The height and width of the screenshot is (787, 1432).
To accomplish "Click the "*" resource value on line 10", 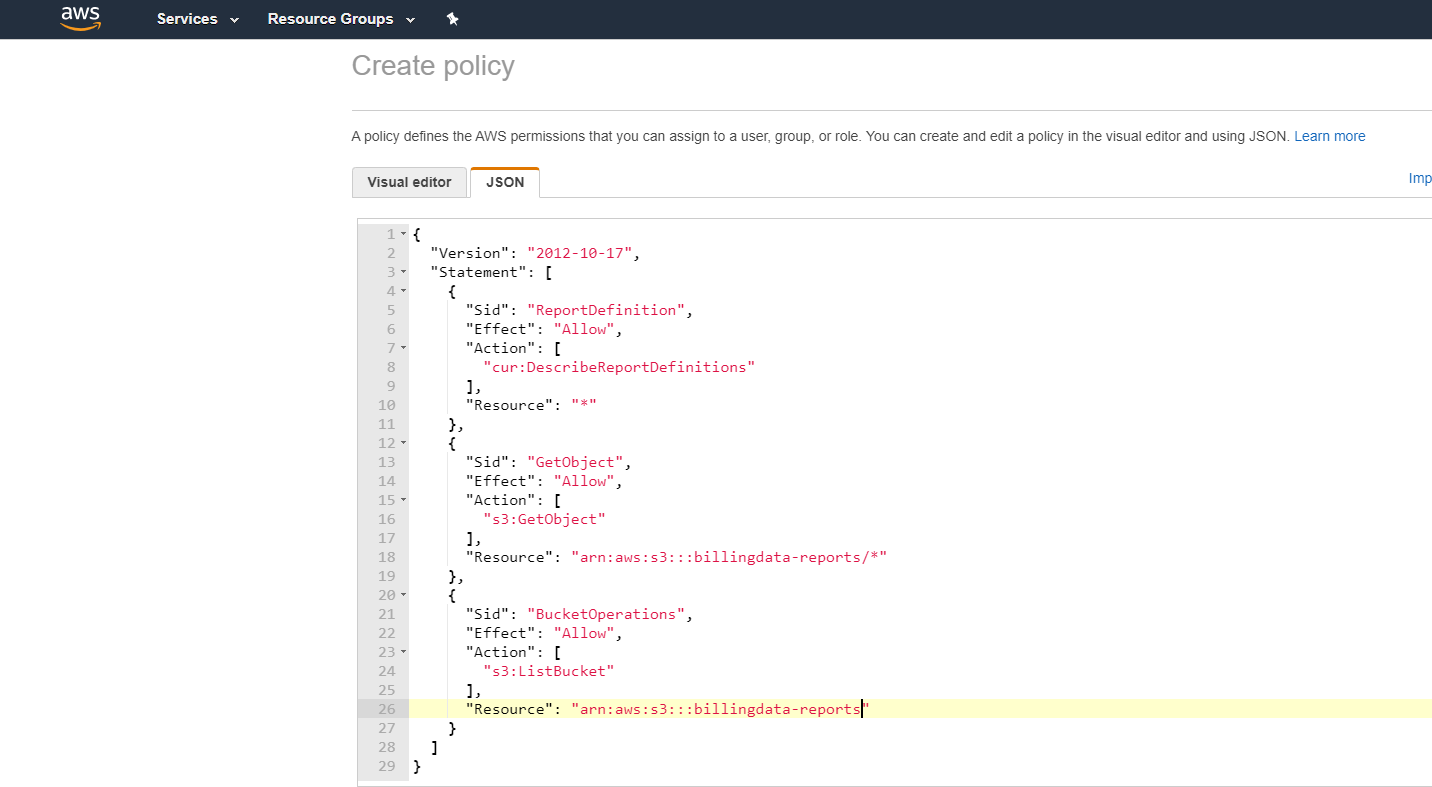I will pos(583,405).
